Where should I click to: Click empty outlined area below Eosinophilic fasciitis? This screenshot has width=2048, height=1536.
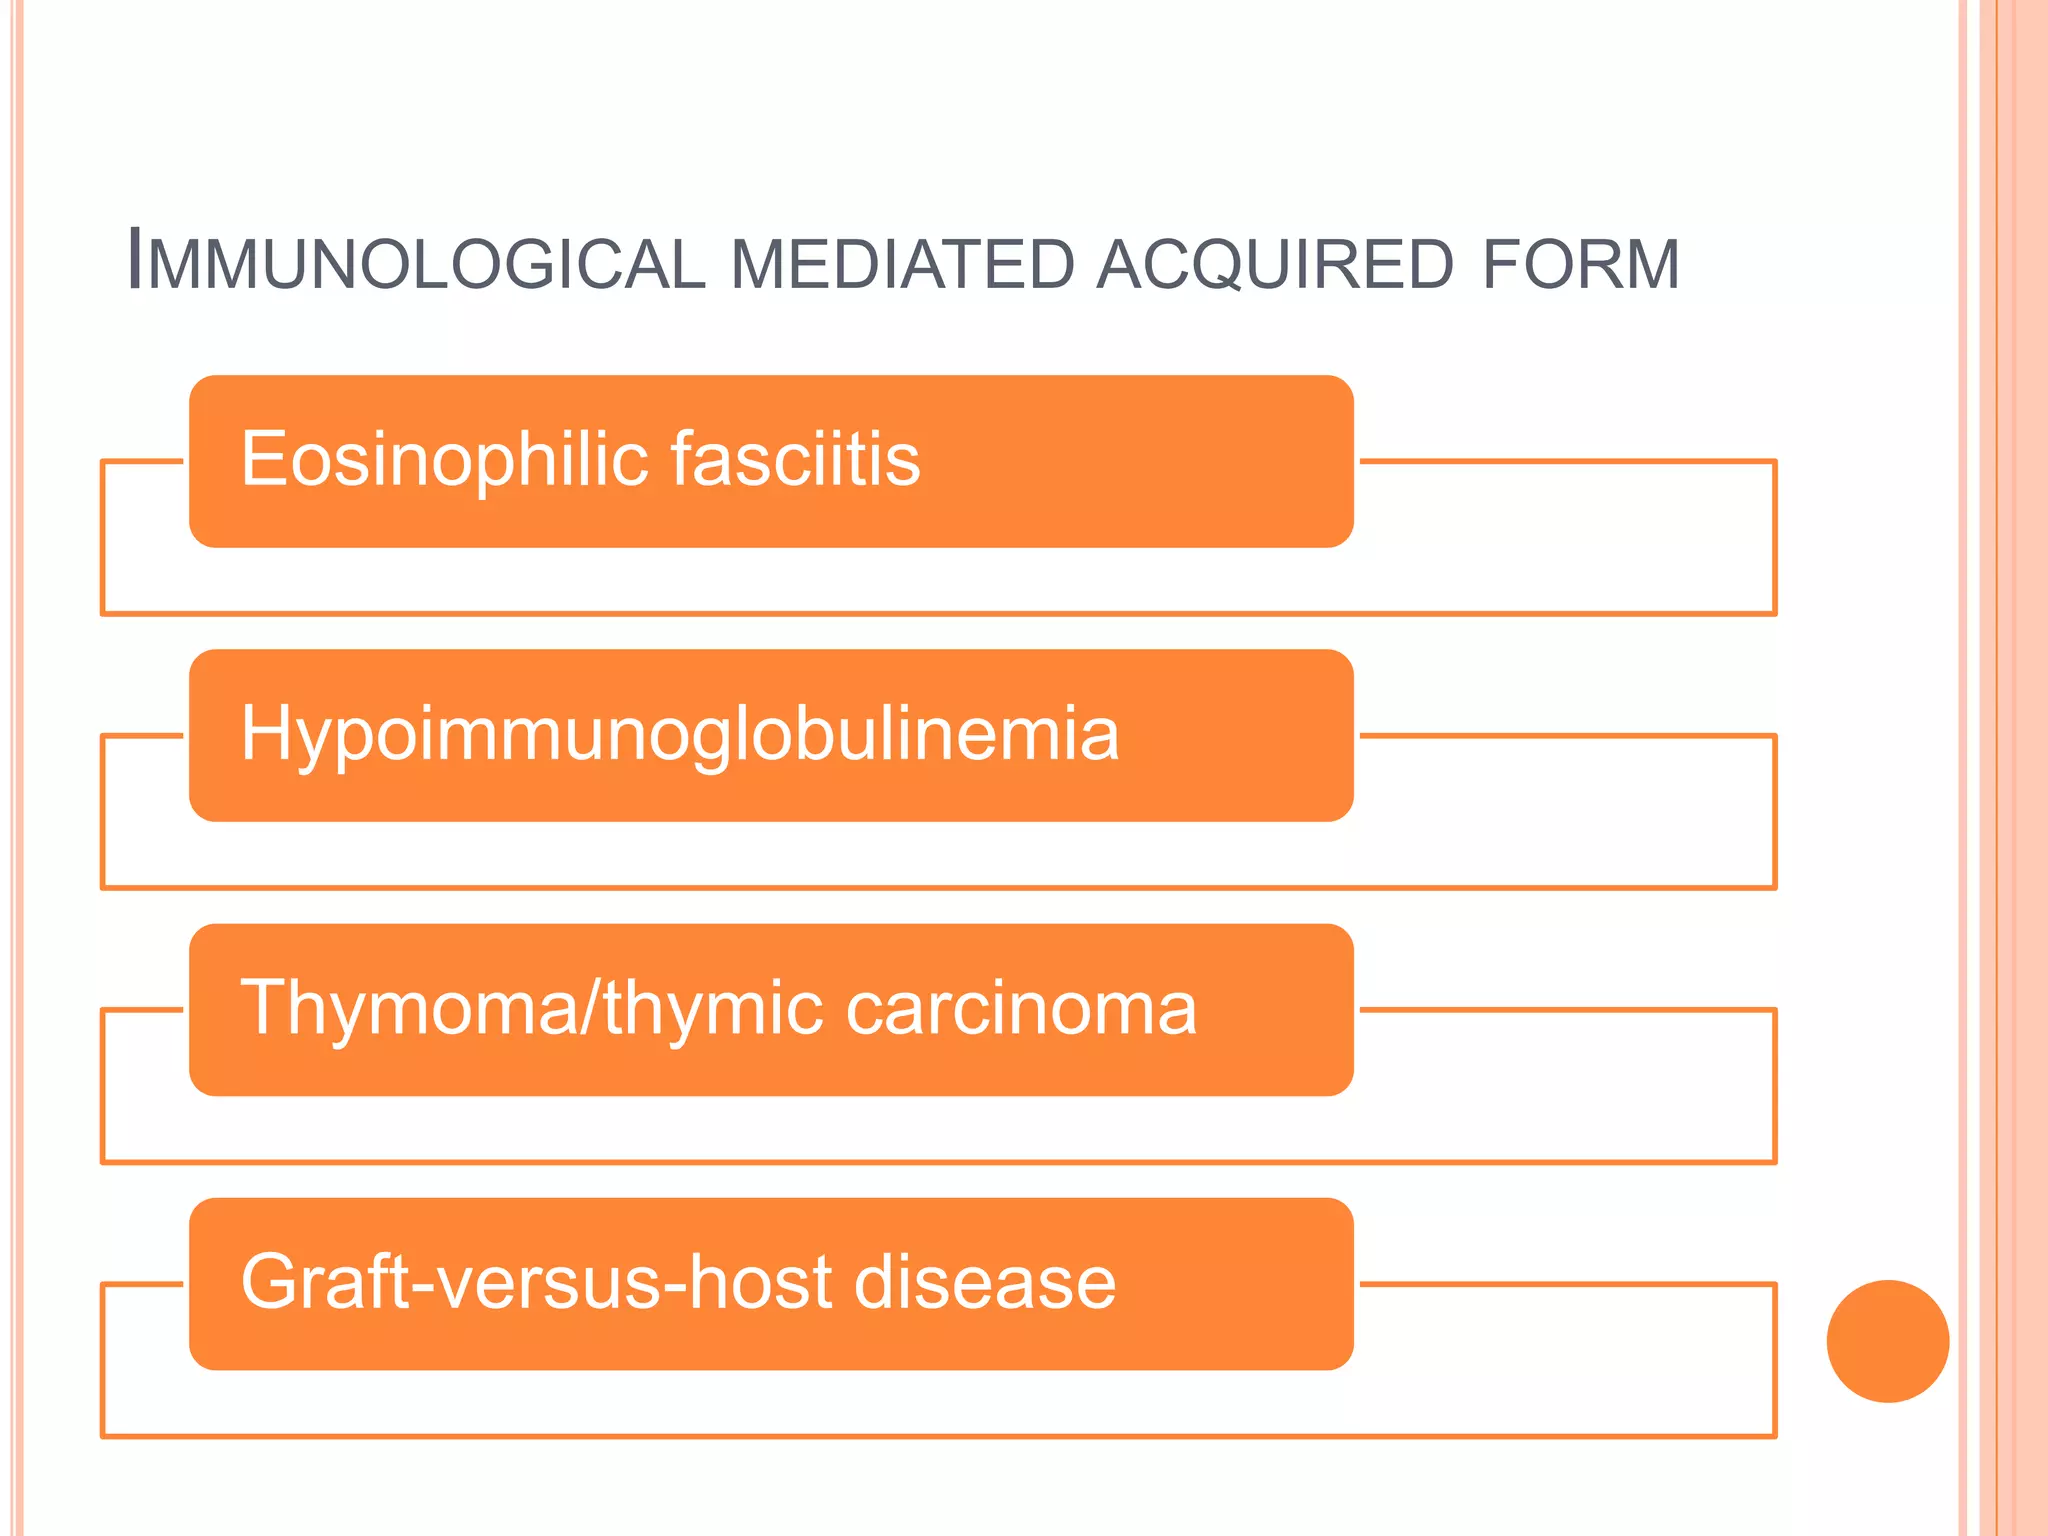pyautogui.click(x=938, y=580)
